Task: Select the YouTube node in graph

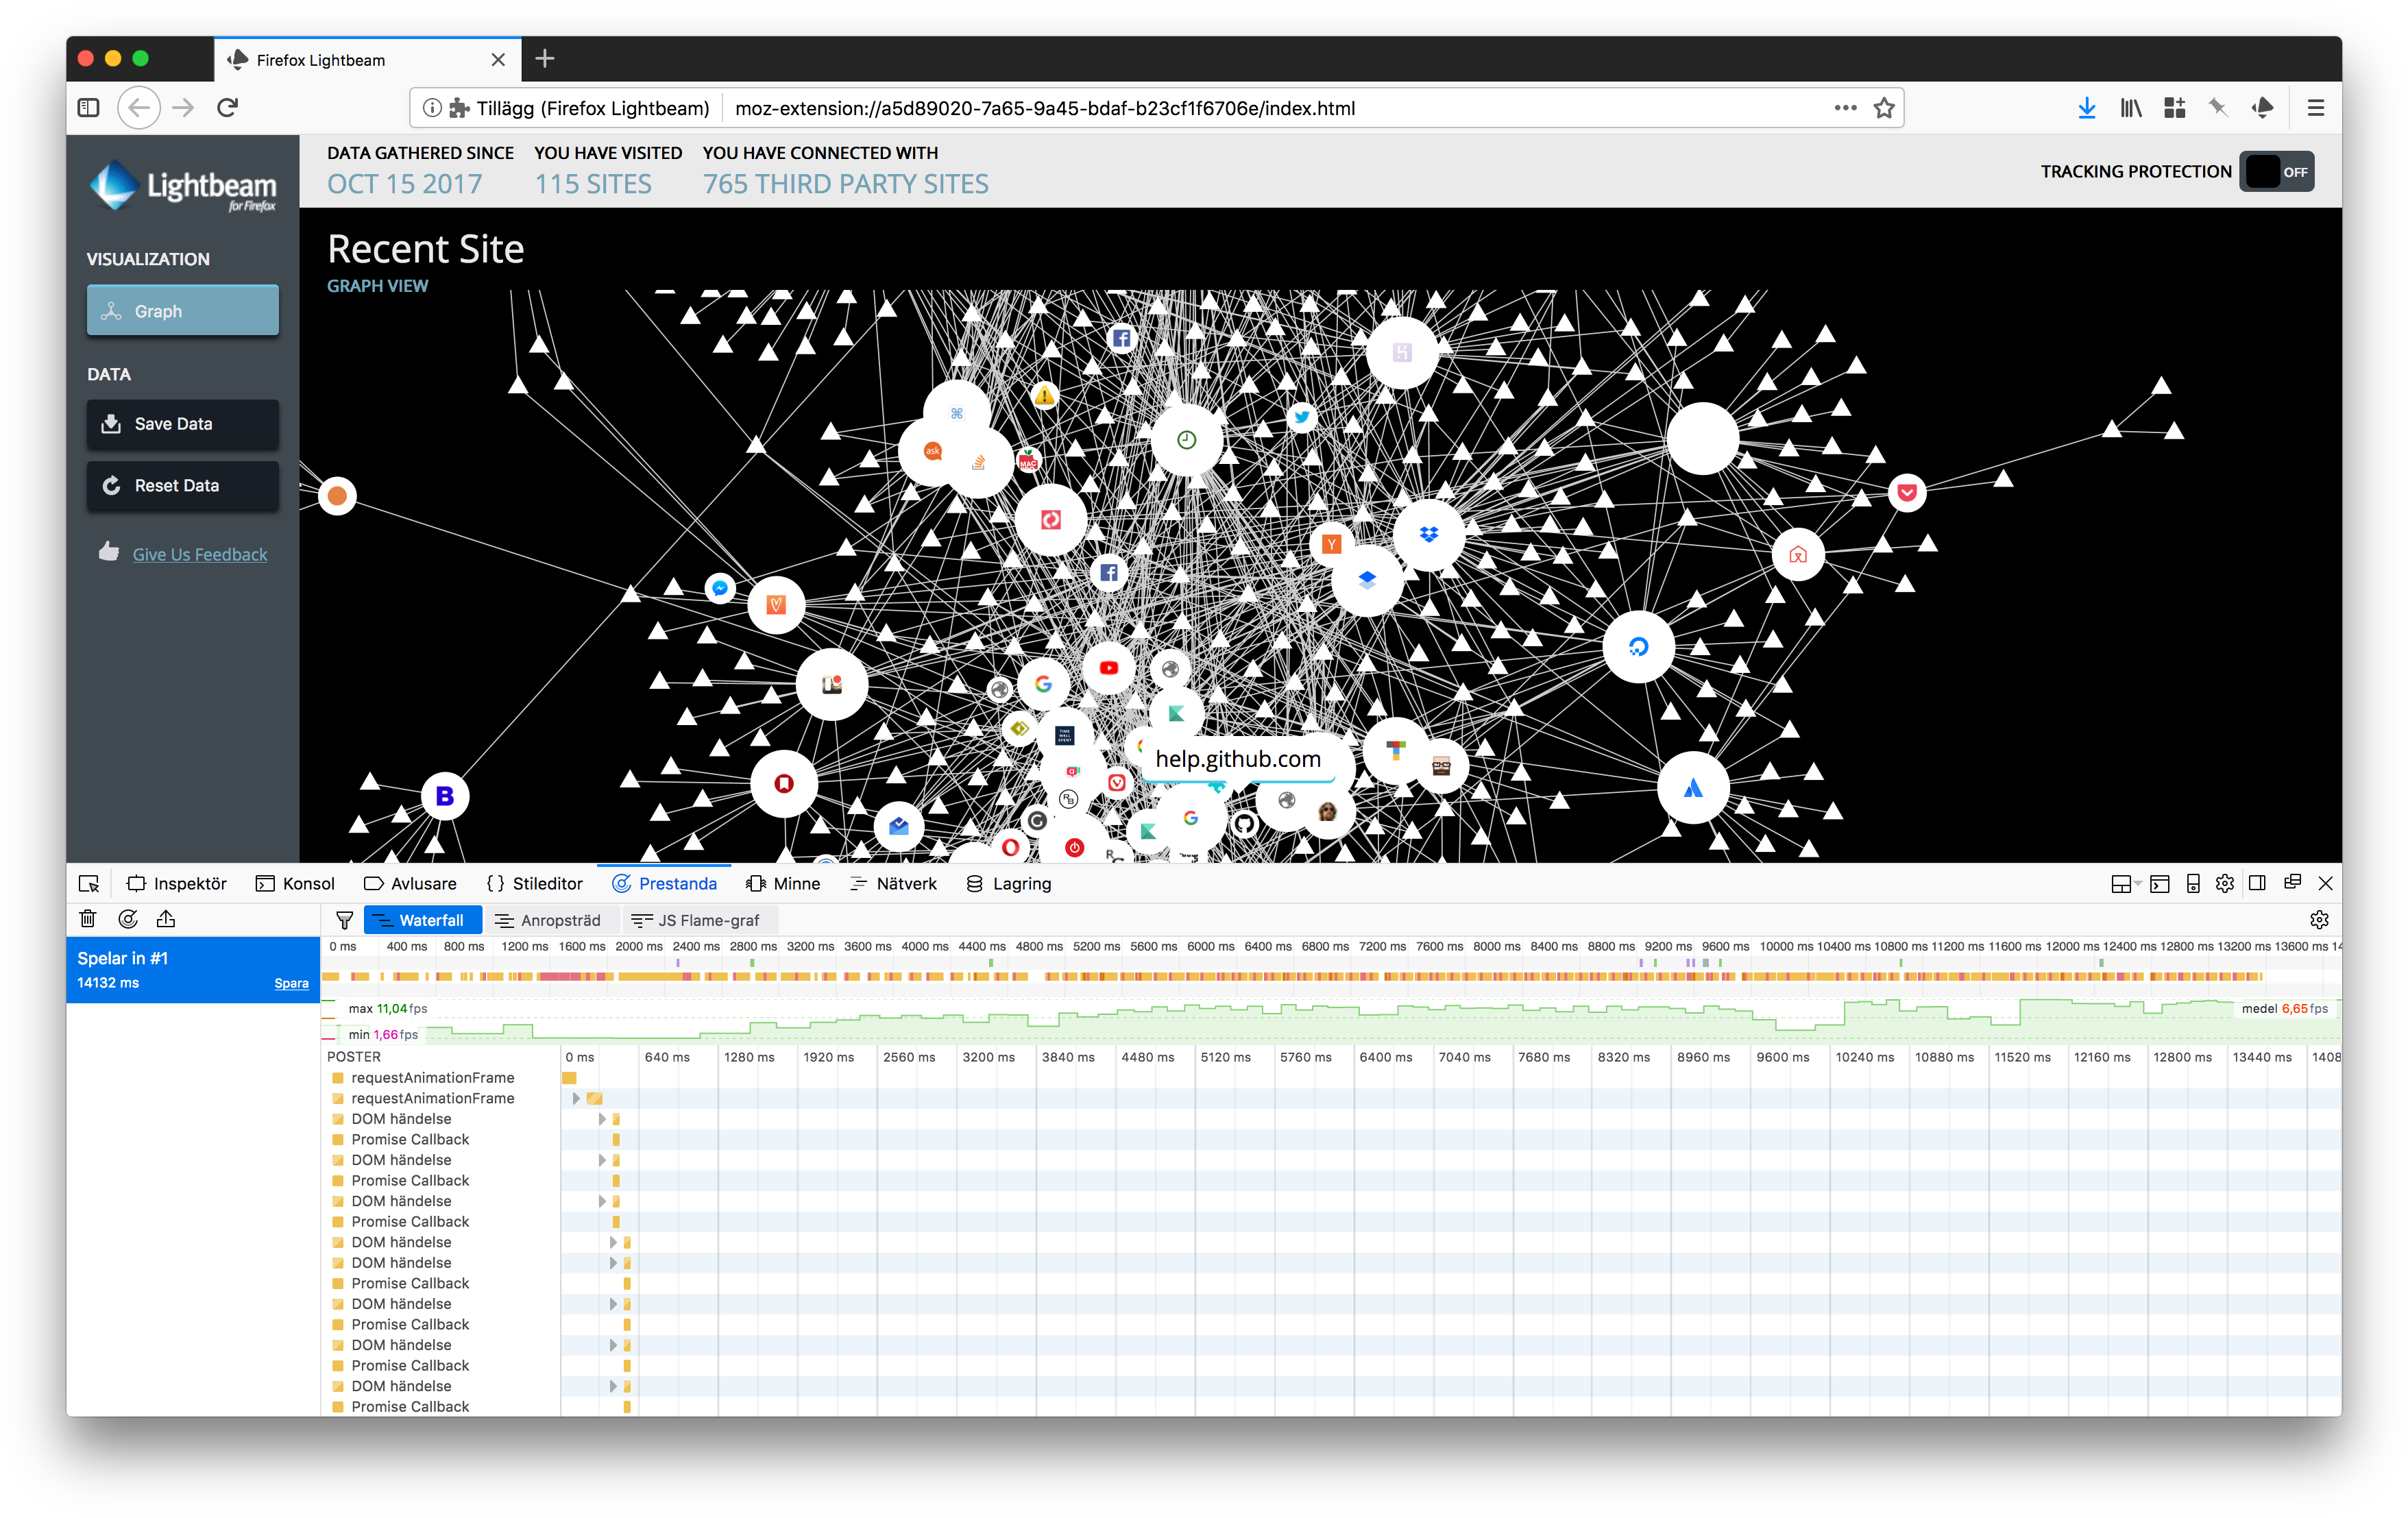Action: pos(1108,667)
